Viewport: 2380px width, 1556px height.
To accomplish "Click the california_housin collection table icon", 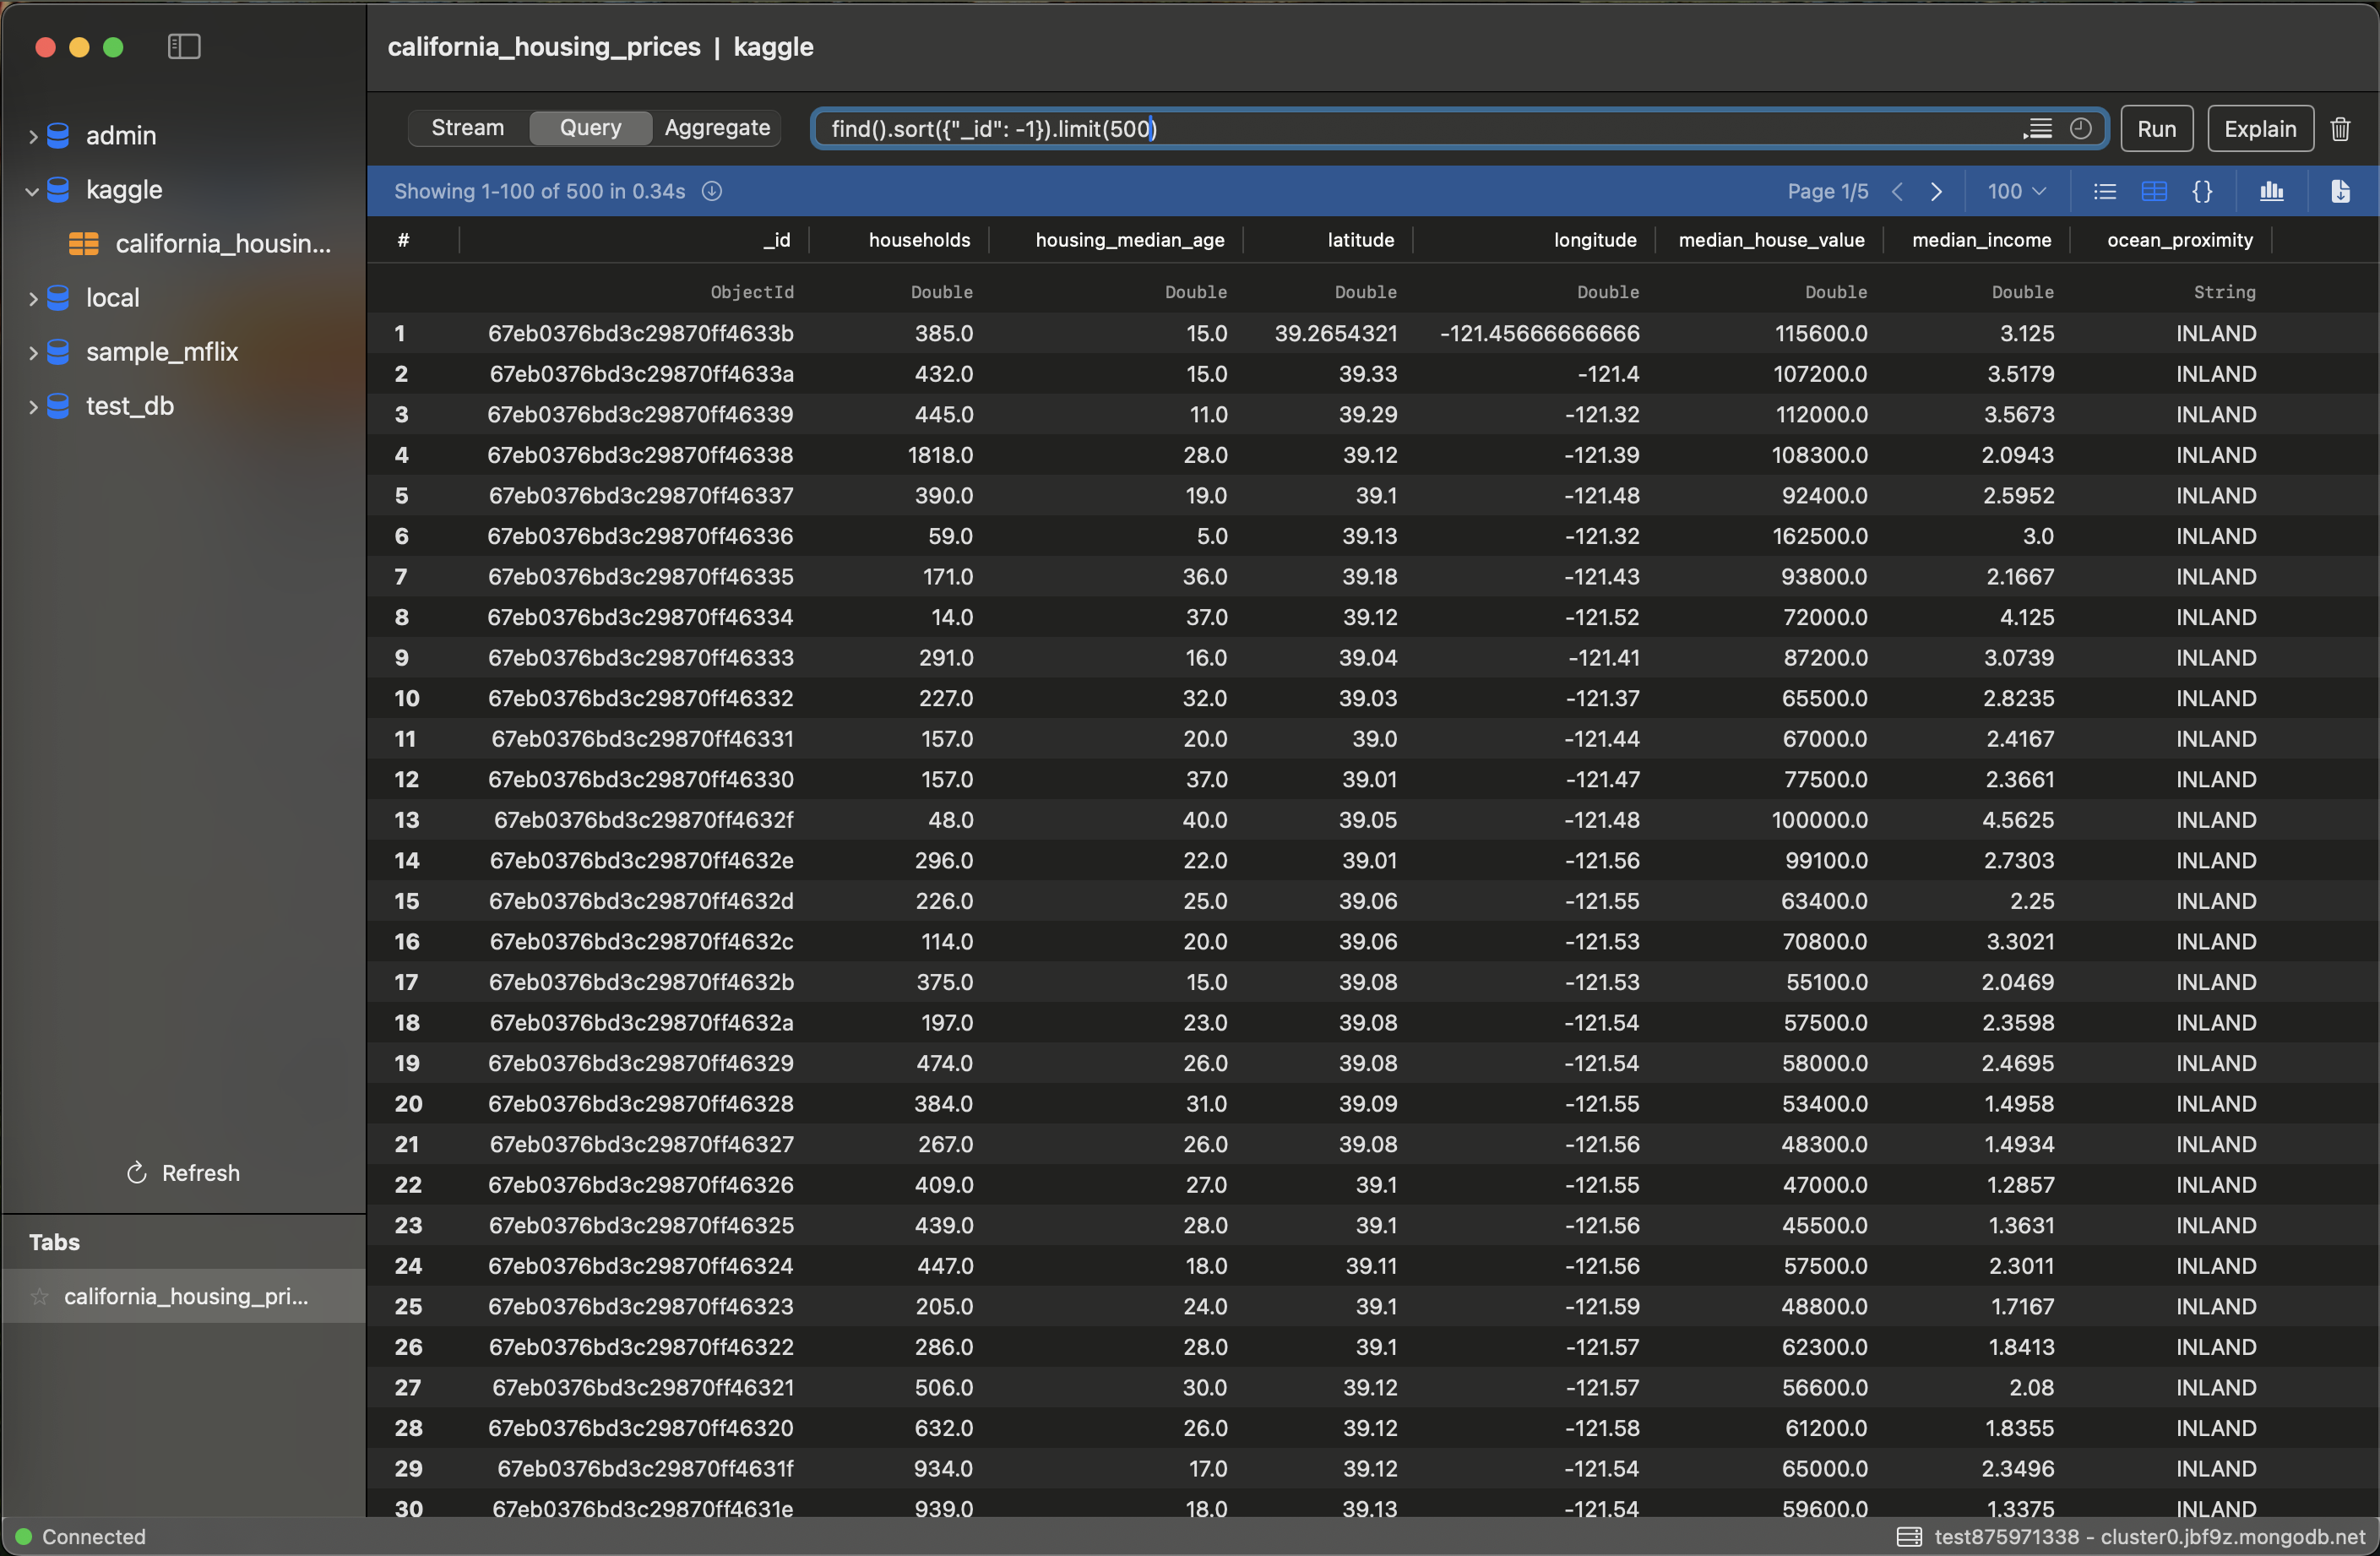I will (x=84, y=244).
